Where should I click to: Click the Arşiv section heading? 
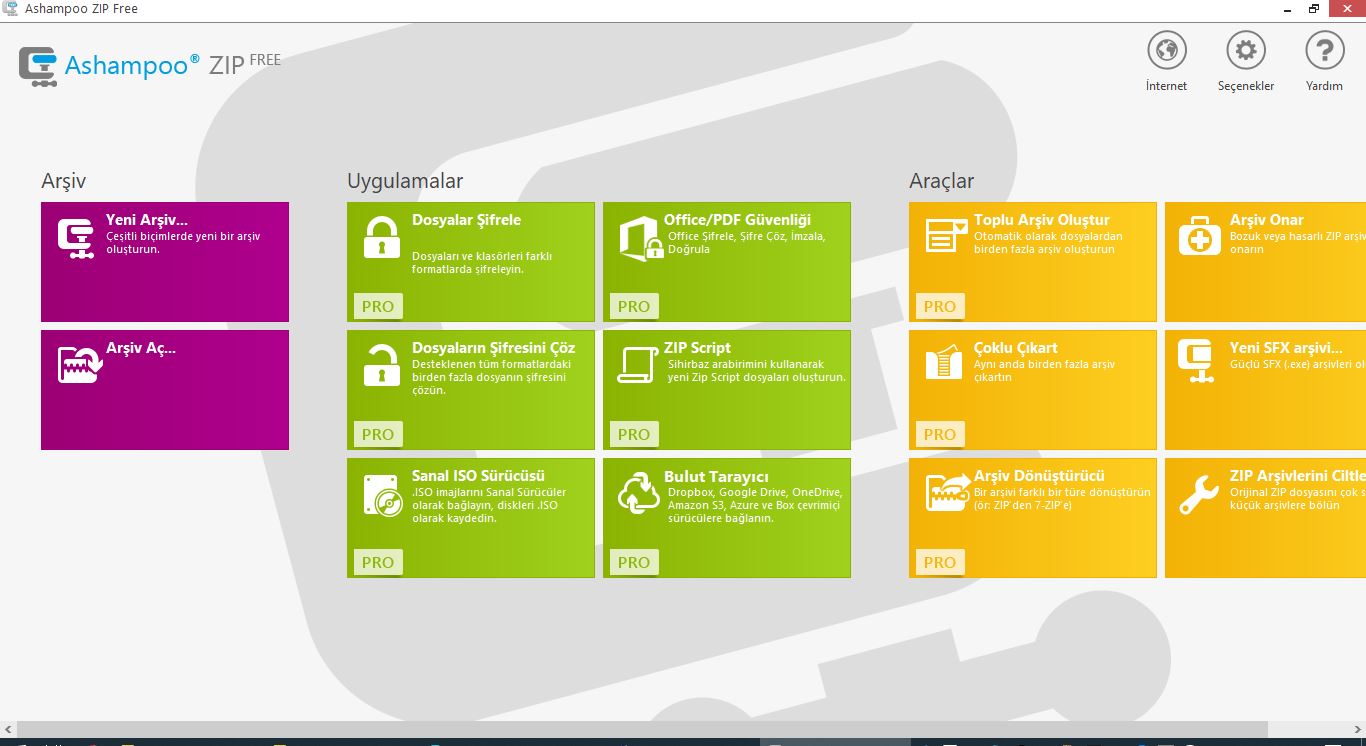64,181
